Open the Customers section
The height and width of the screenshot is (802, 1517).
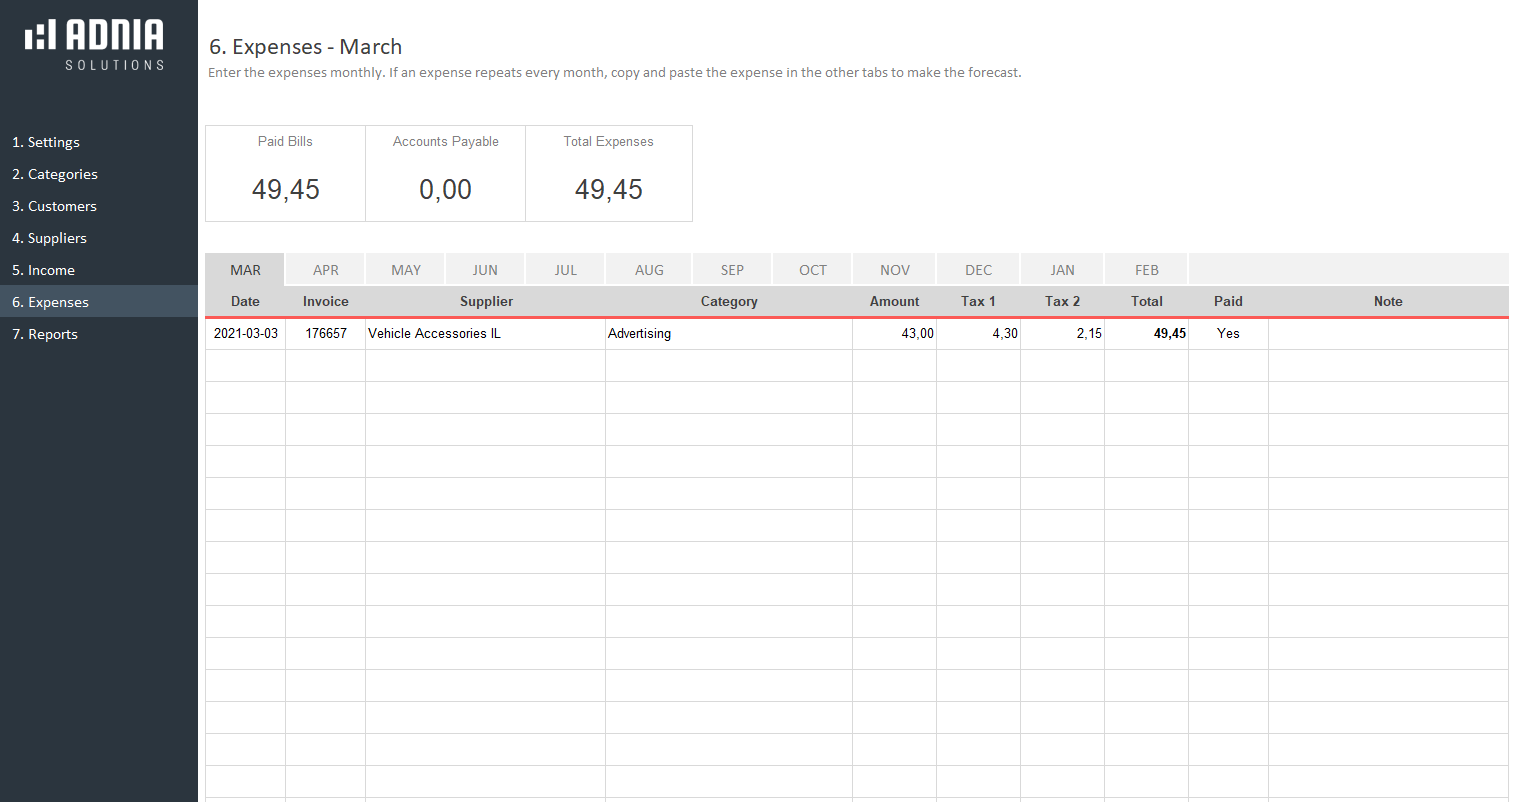(54, 206)
